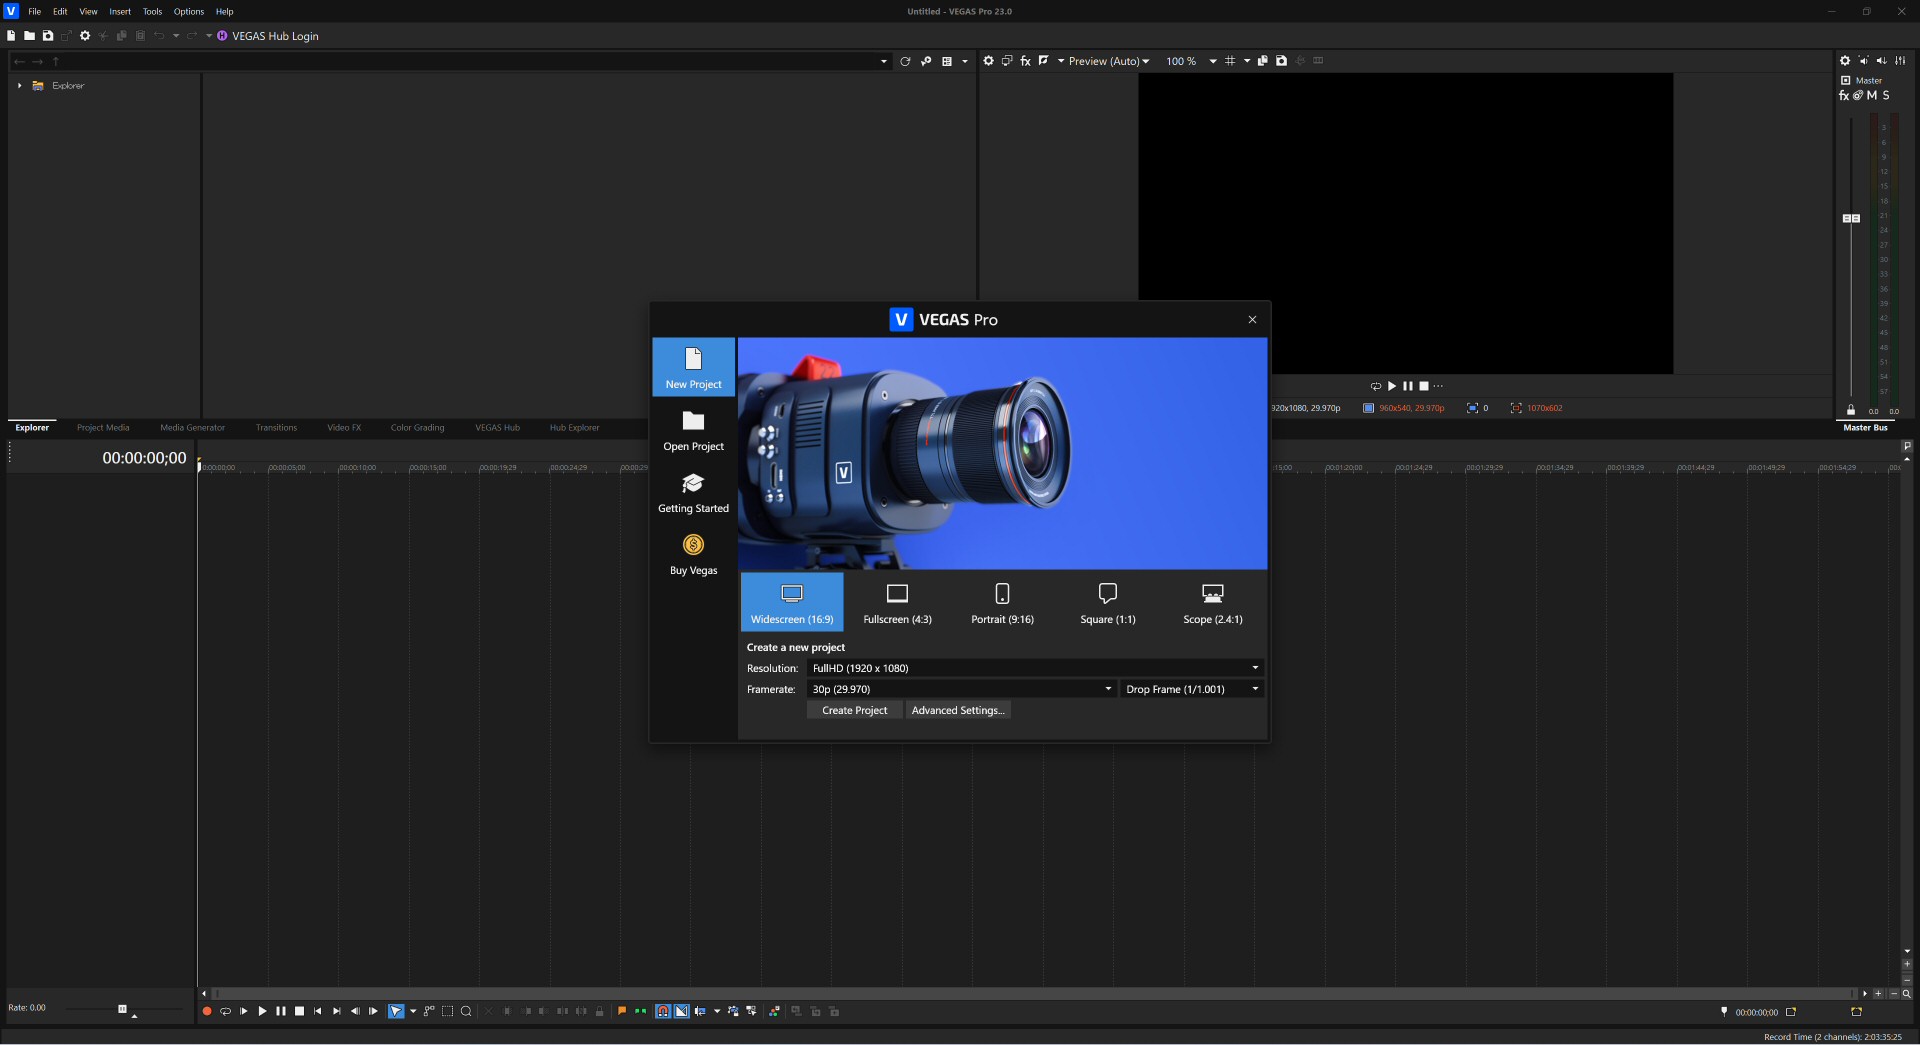This screenshot has height=1045, width=1920.
Task: Open Master FX button
Action: 1844,96
